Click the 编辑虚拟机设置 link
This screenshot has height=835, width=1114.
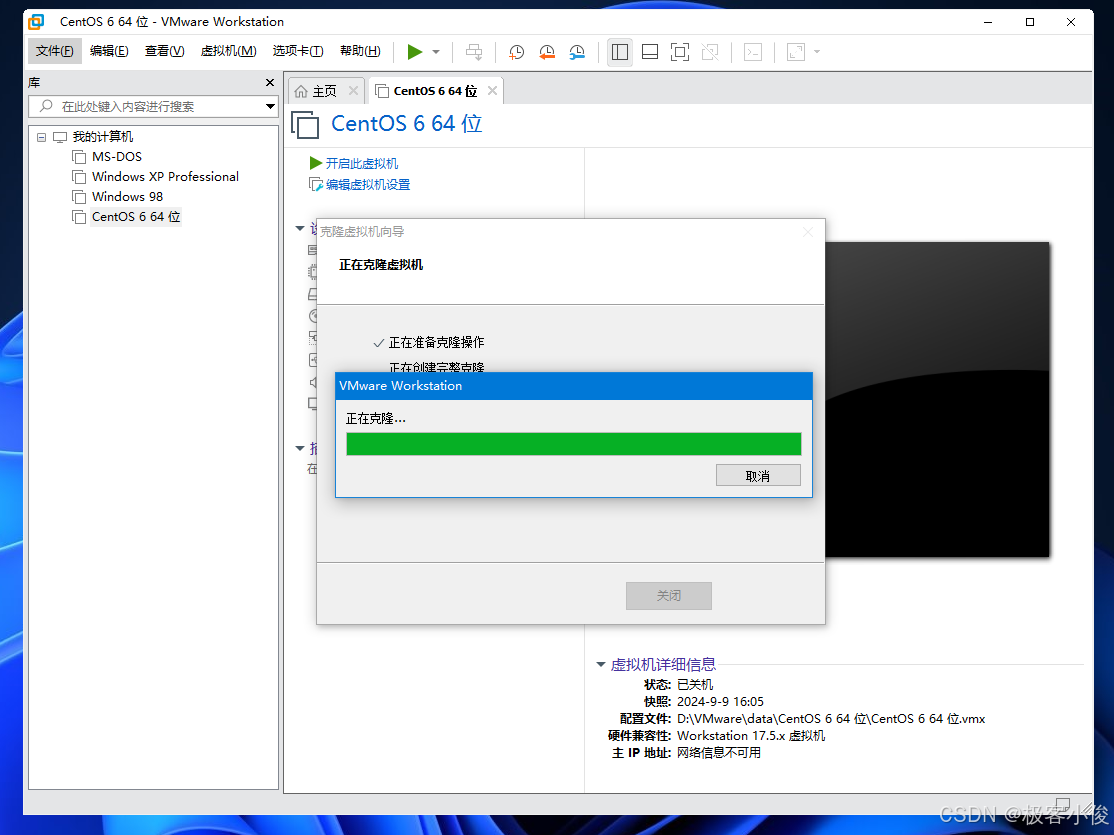367,185
